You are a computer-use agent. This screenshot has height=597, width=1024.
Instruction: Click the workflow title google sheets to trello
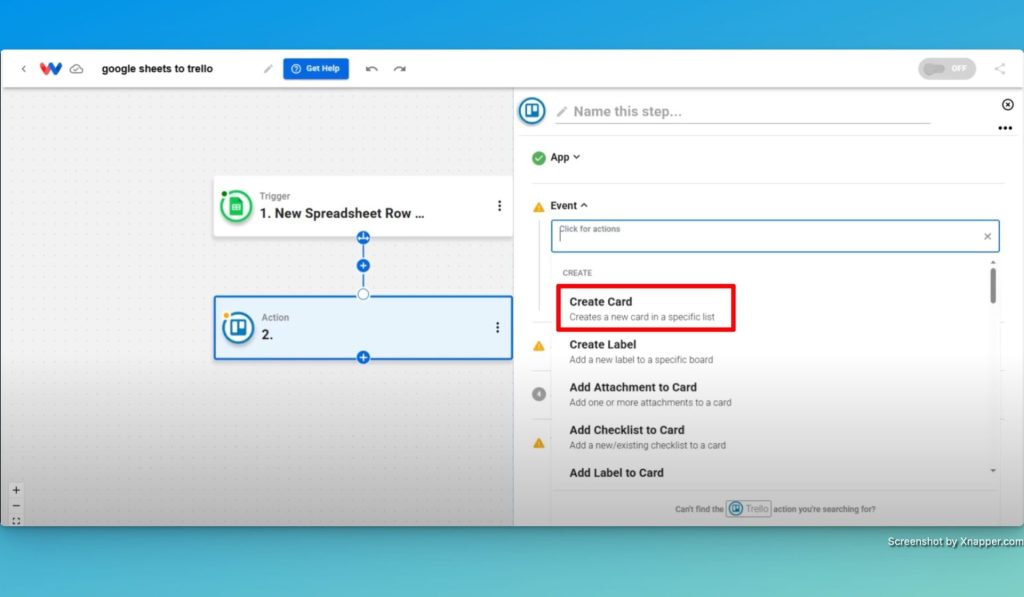point(157,69)
